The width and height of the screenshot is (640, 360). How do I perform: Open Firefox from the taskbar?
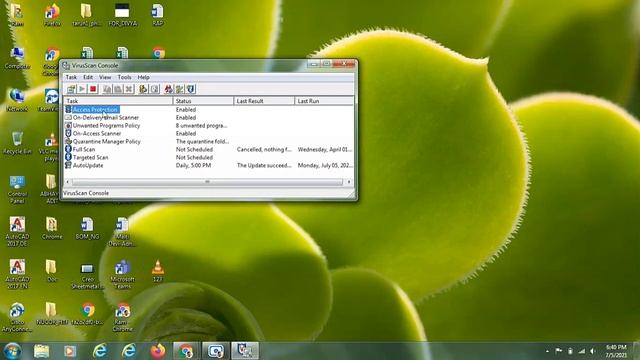coord(158,351)
